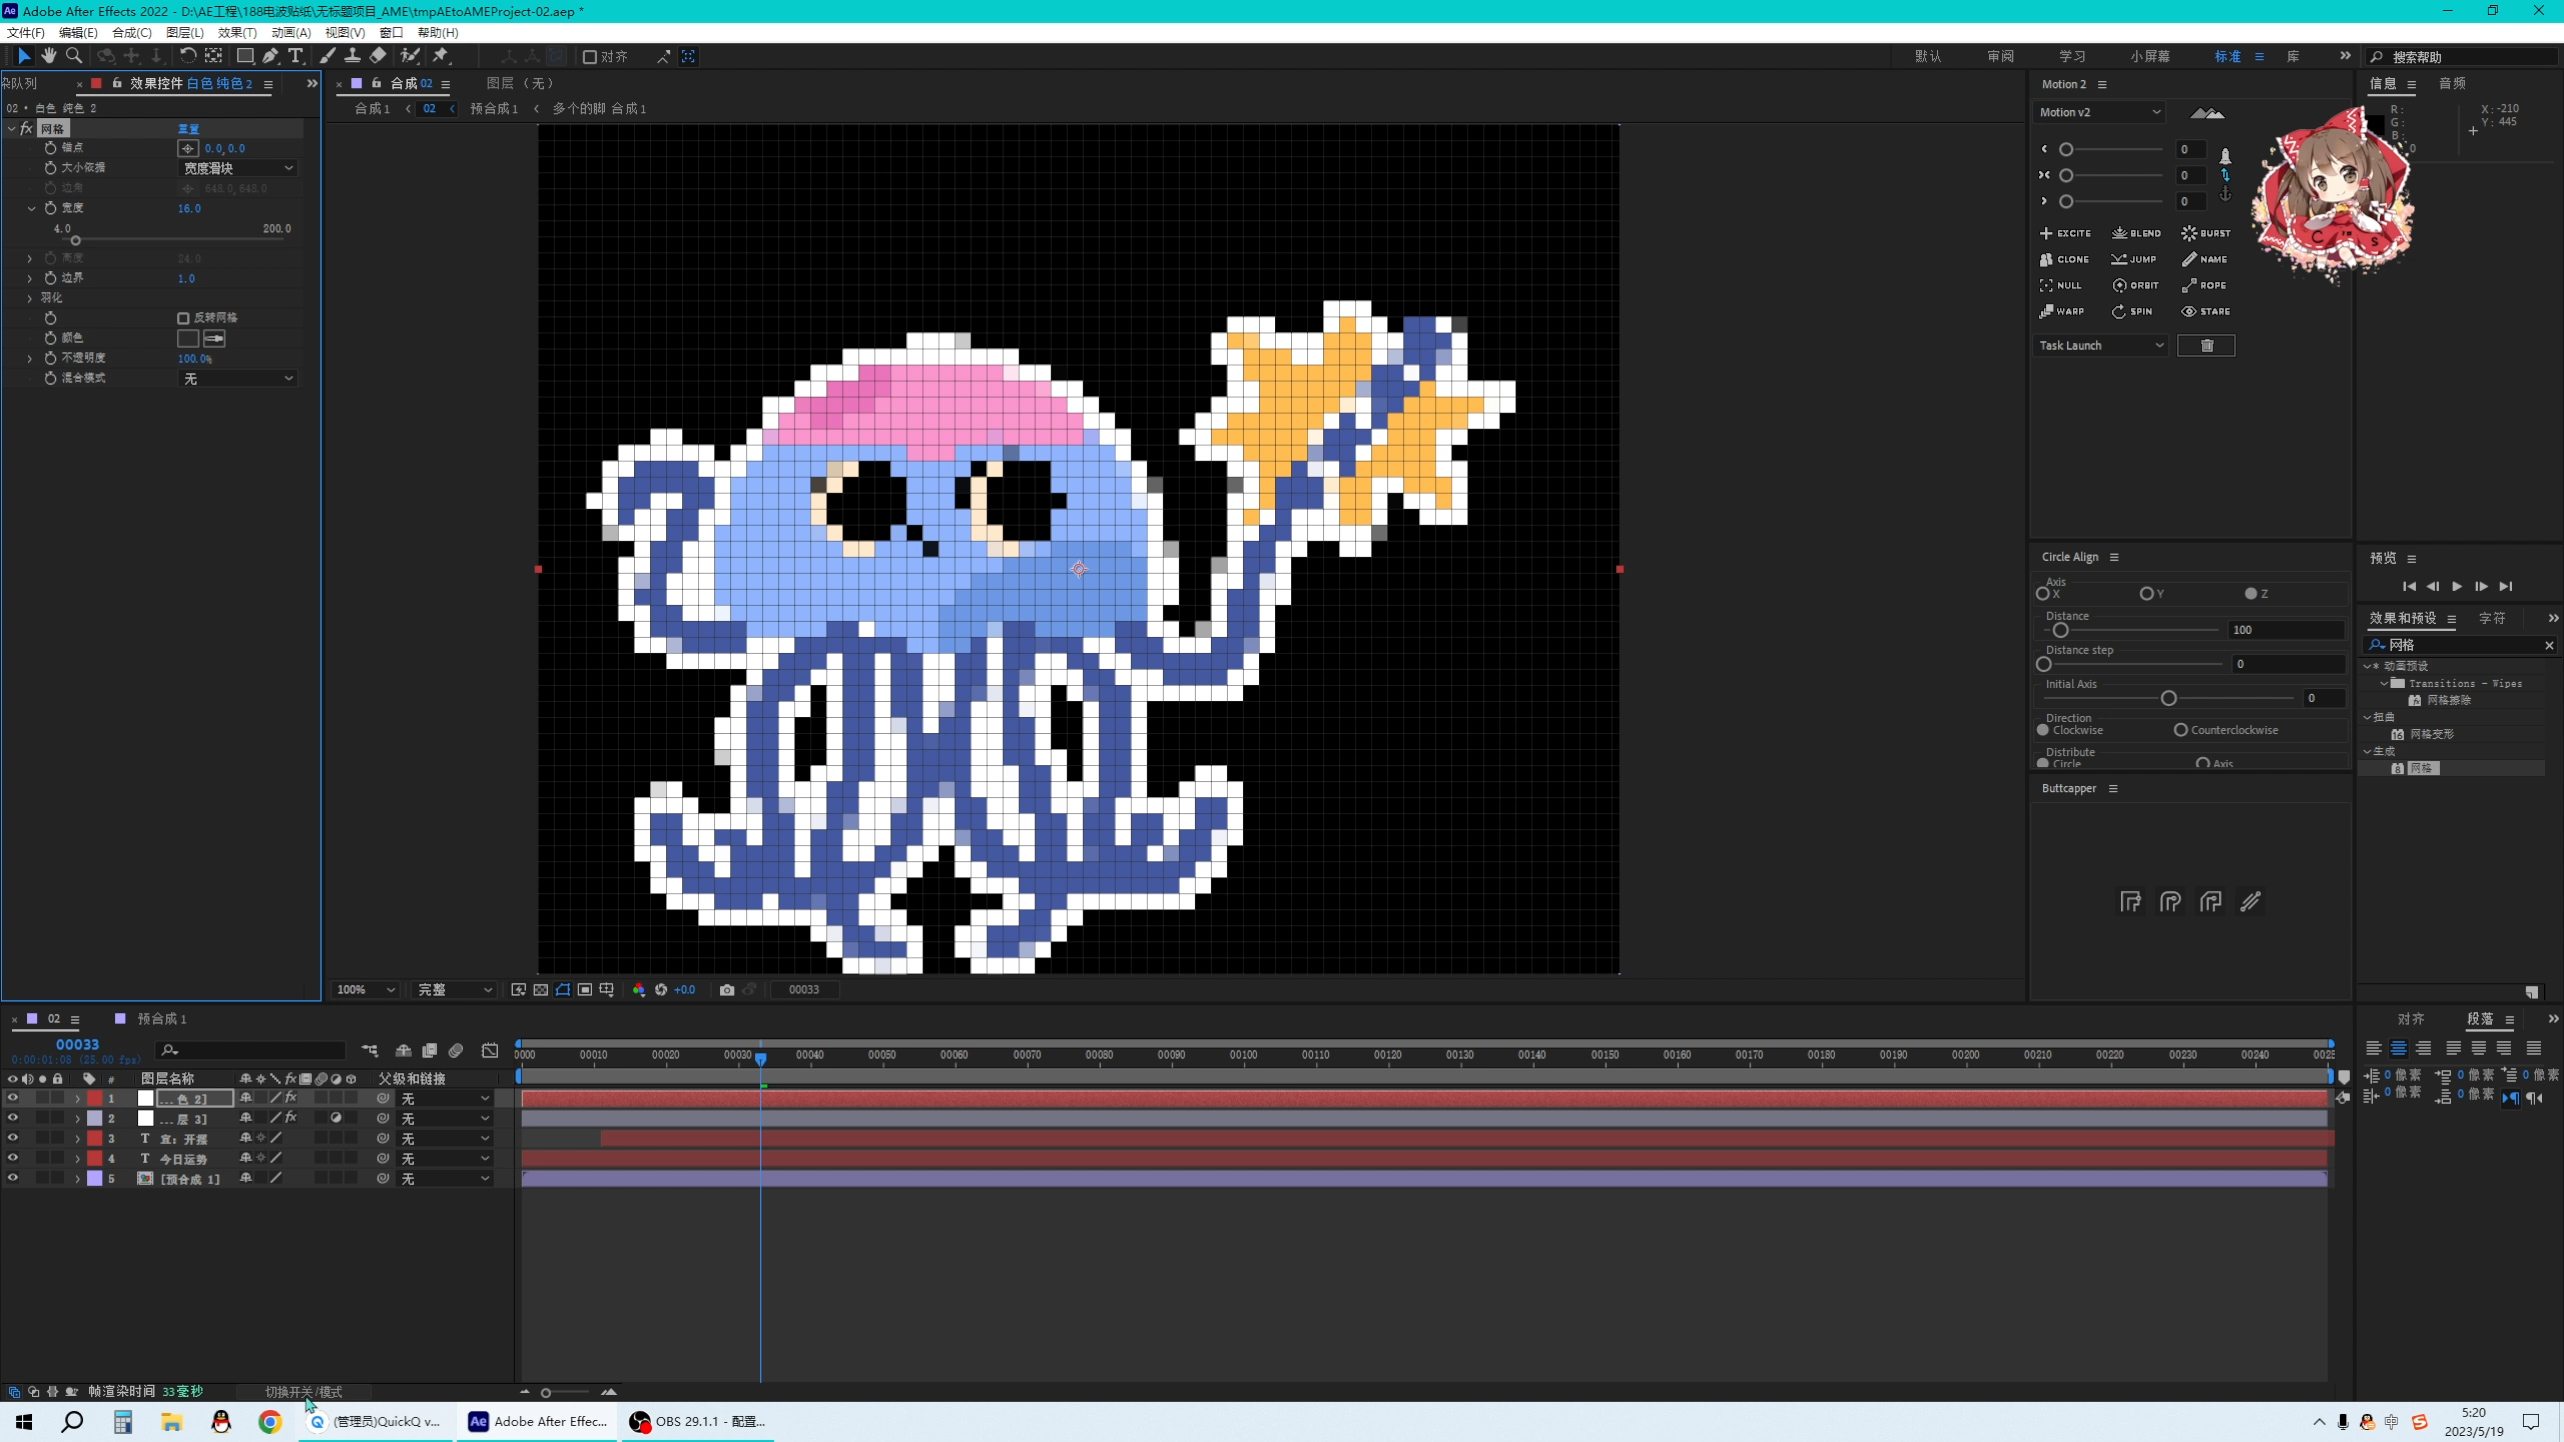The height and width of the screenshot is (1442, 2564).
Task: Select the Roto Brush tool
Action: click(x=409, y=56)
